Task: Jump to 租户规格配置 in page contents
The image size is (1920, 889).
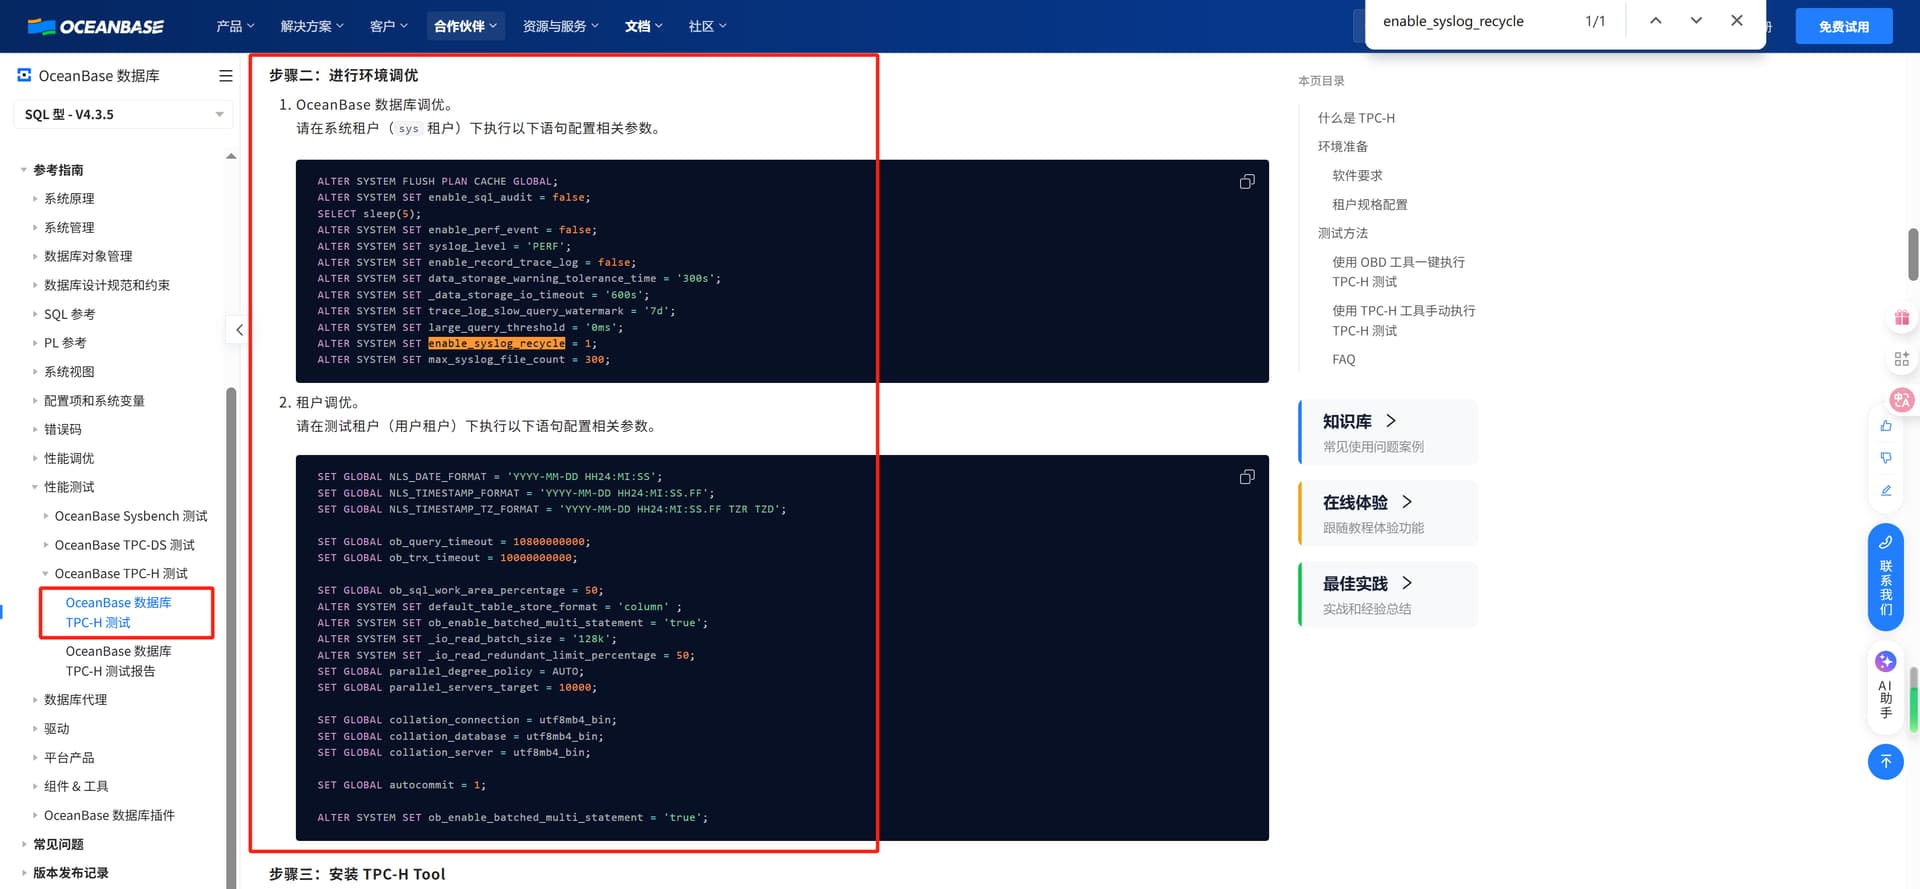Action: (1370, 205)
